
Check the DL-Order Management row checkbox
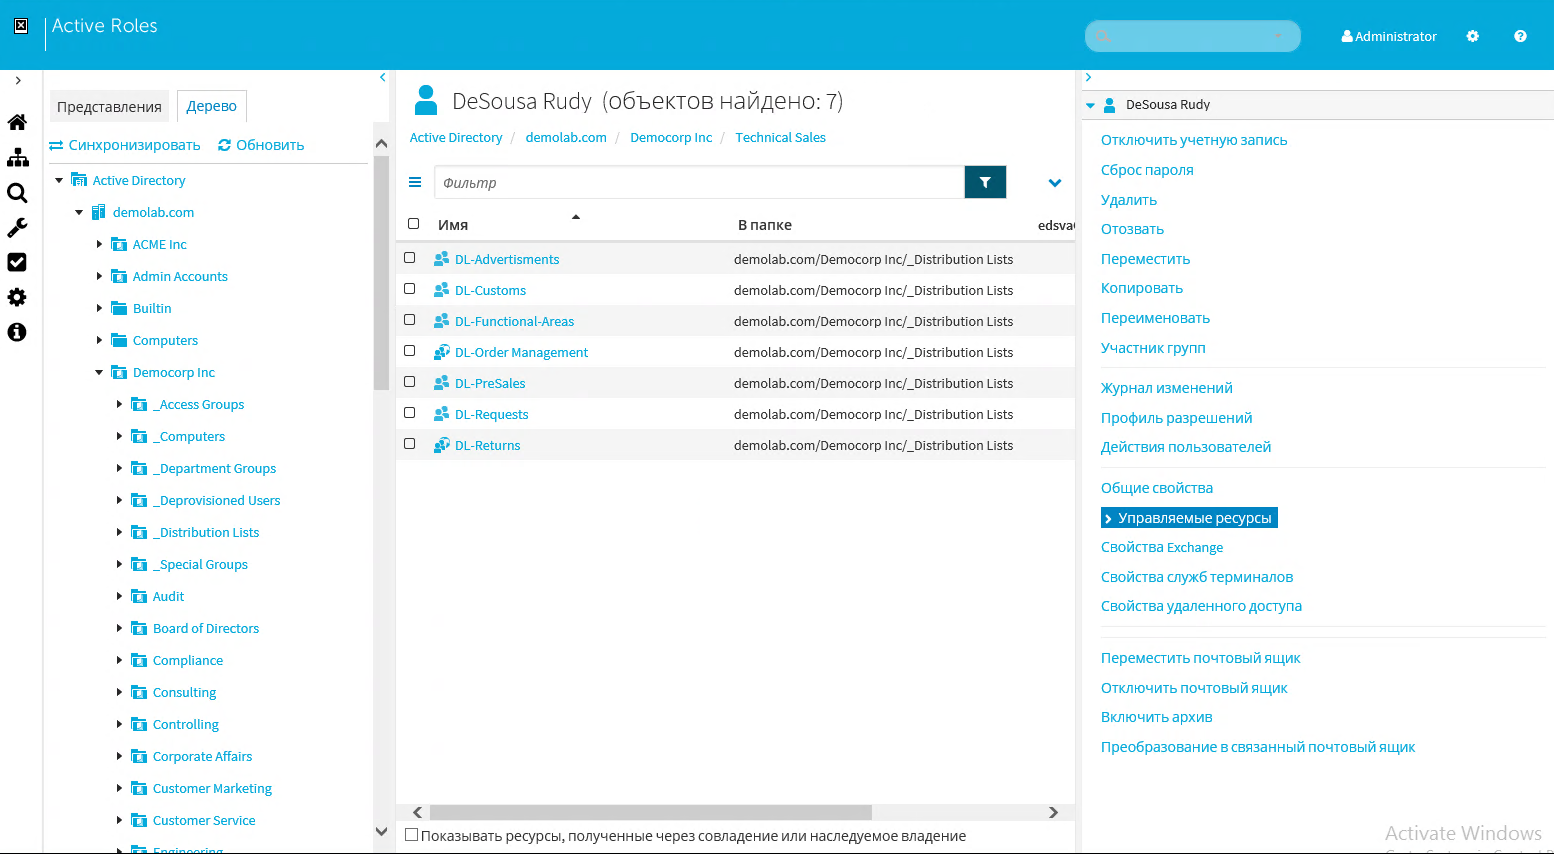[x=409, y=351]
